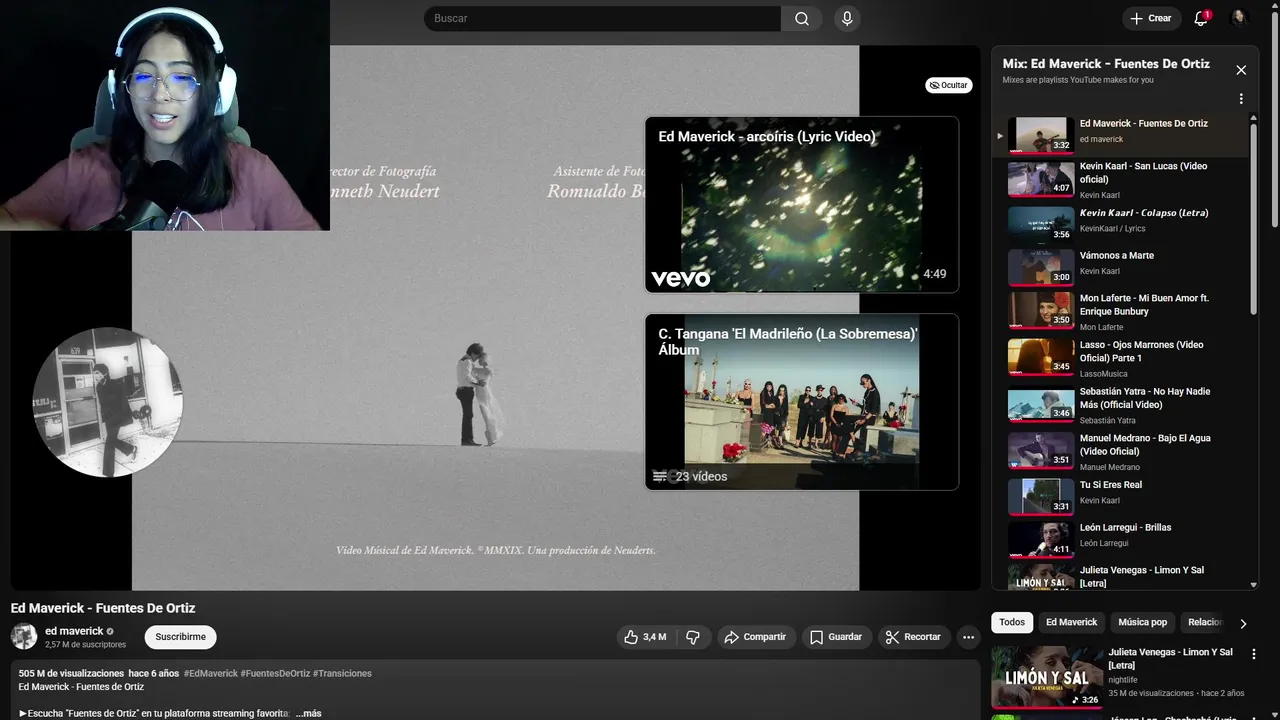Start voice search with the microphone icon
Image resolution: width=1280 pixels, height=720 pixels.
pos(847,18)
